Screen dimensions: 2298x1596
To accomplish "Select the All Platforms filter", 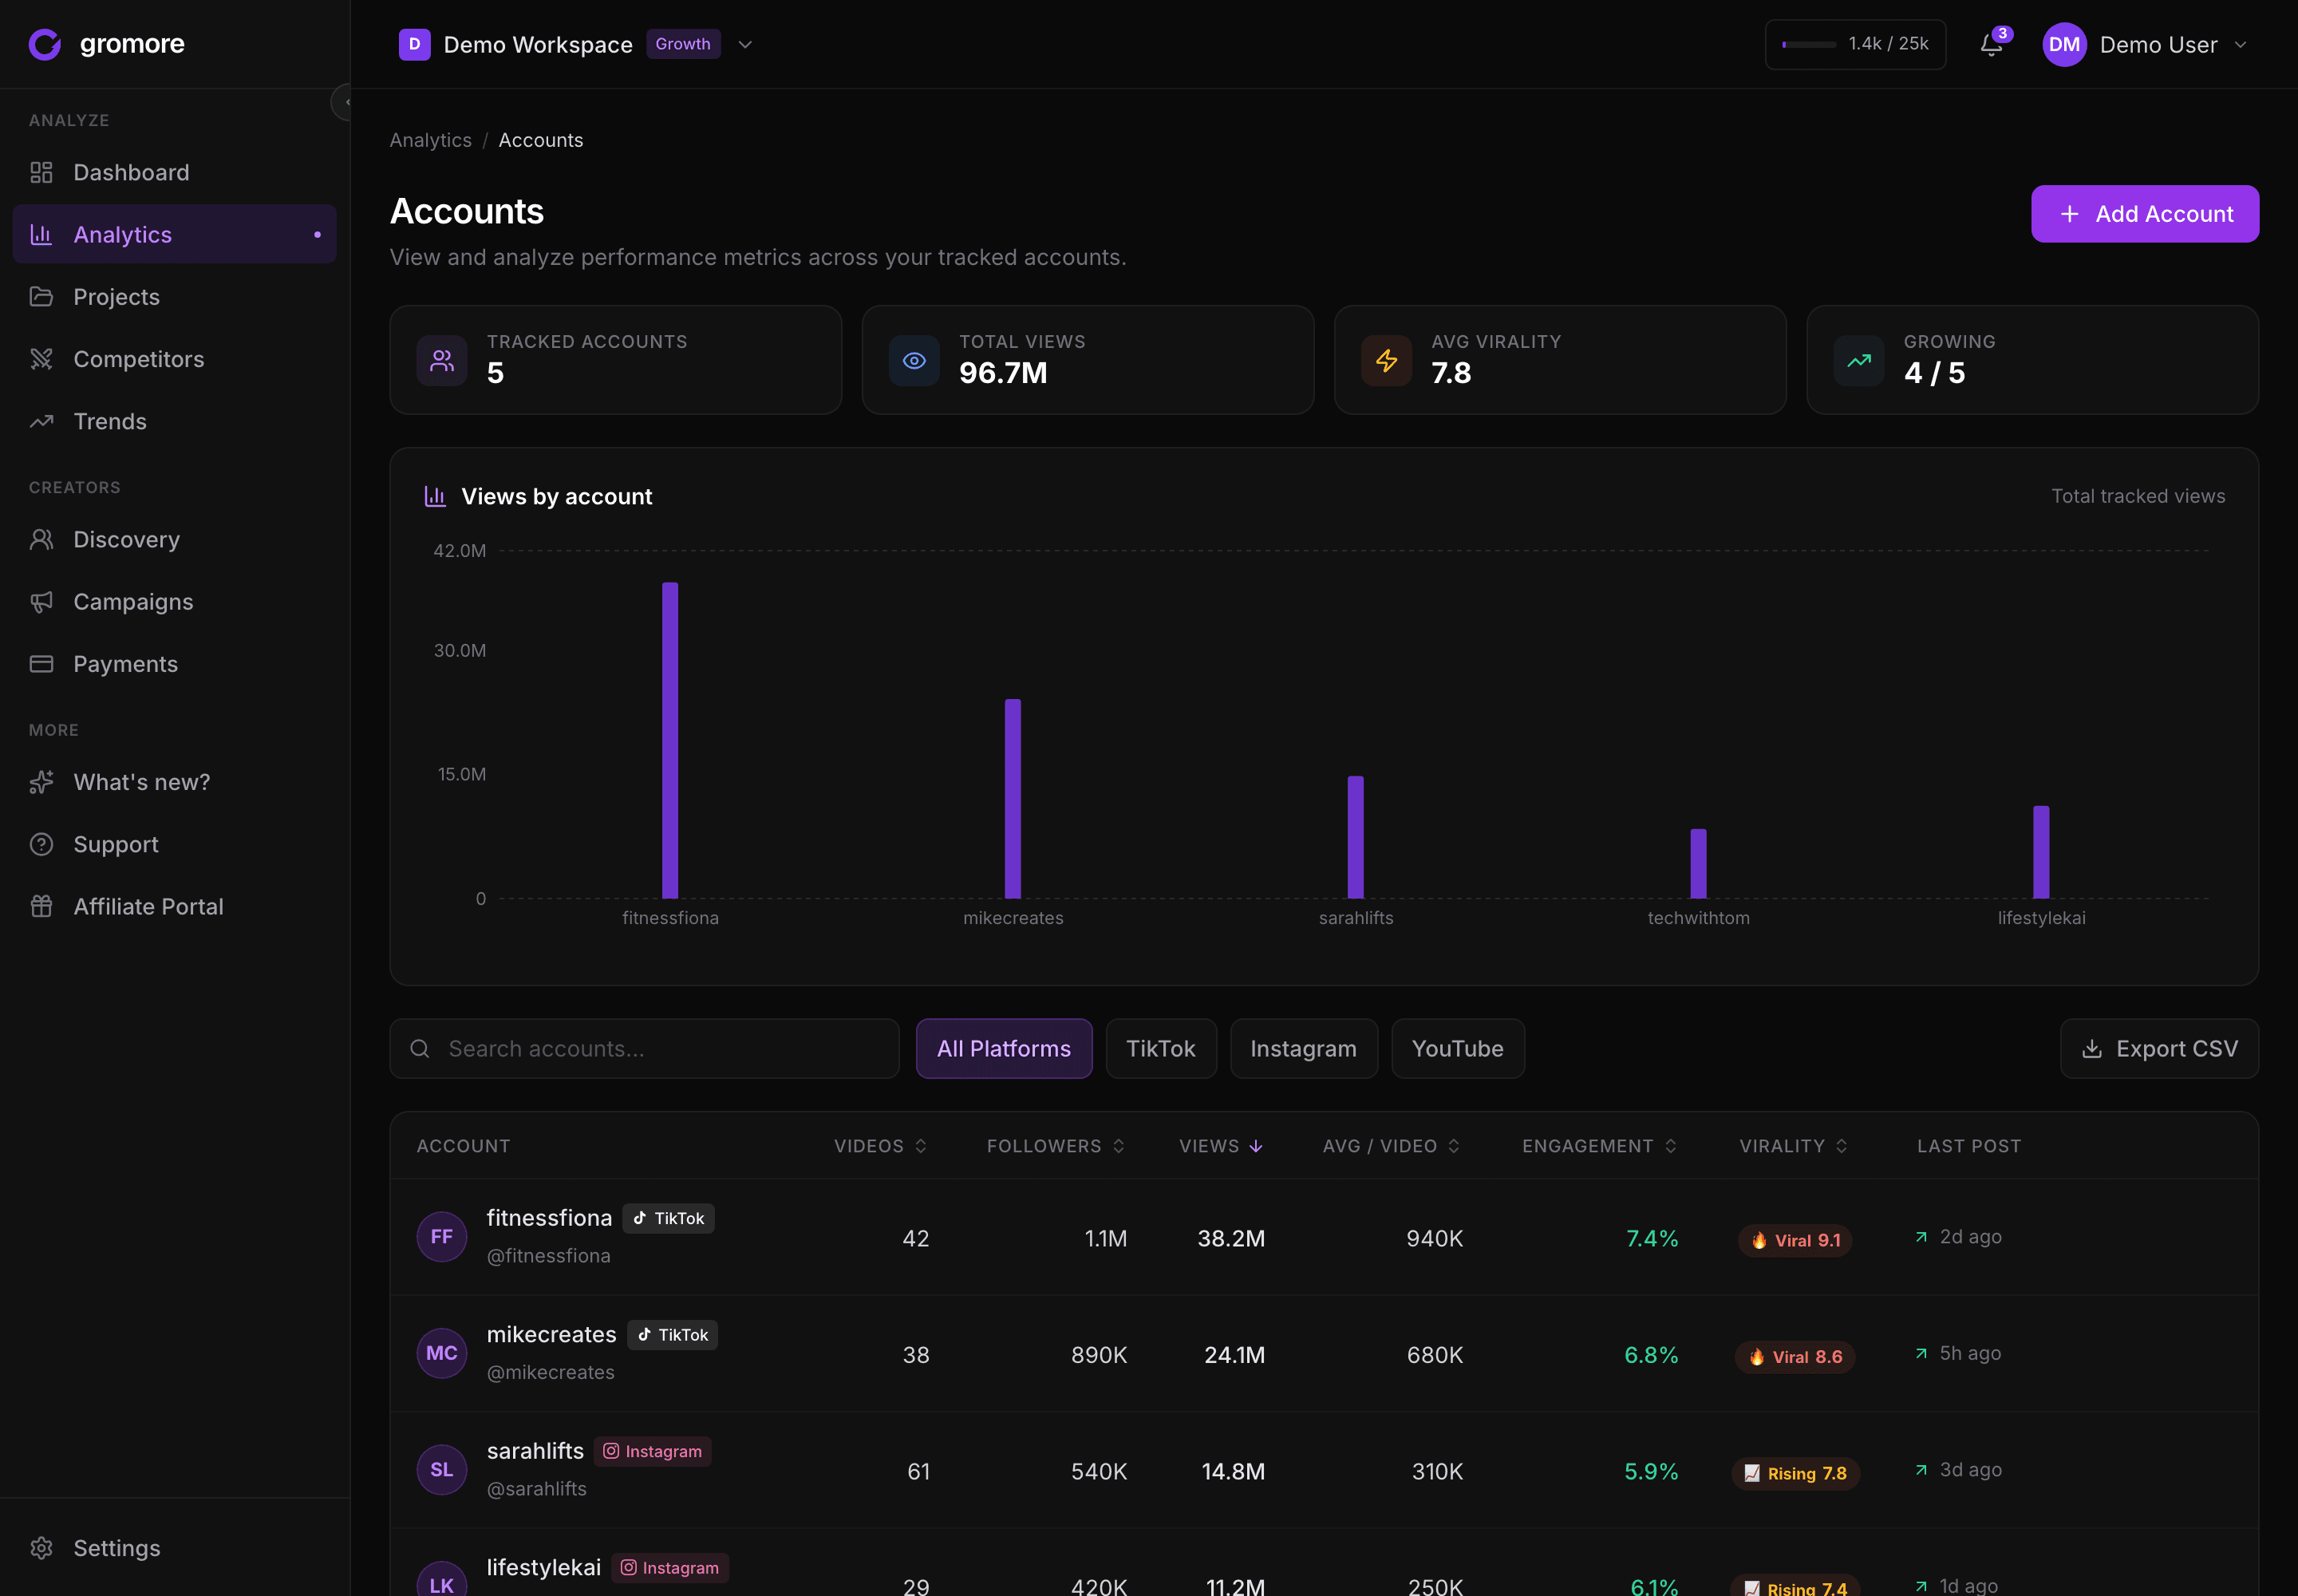I will 1004,1048.
